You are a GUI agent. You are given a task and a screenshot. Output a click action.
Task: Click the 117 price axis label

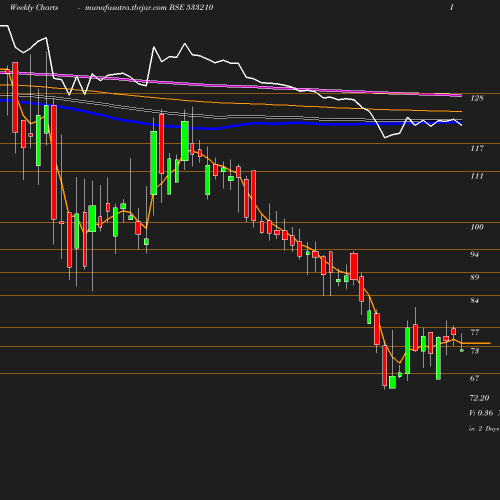(x=477, y=148)
